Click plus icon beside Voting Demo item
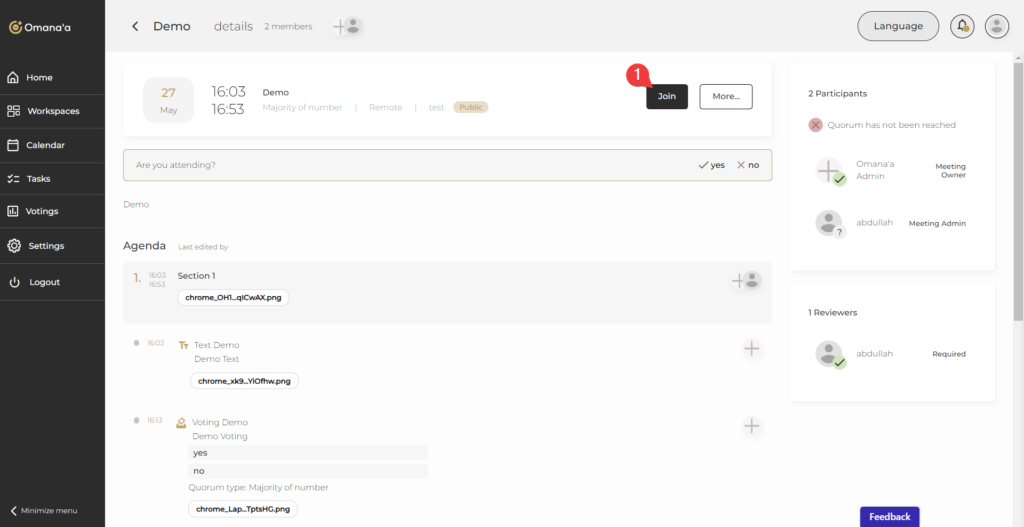 coord(752,426)
